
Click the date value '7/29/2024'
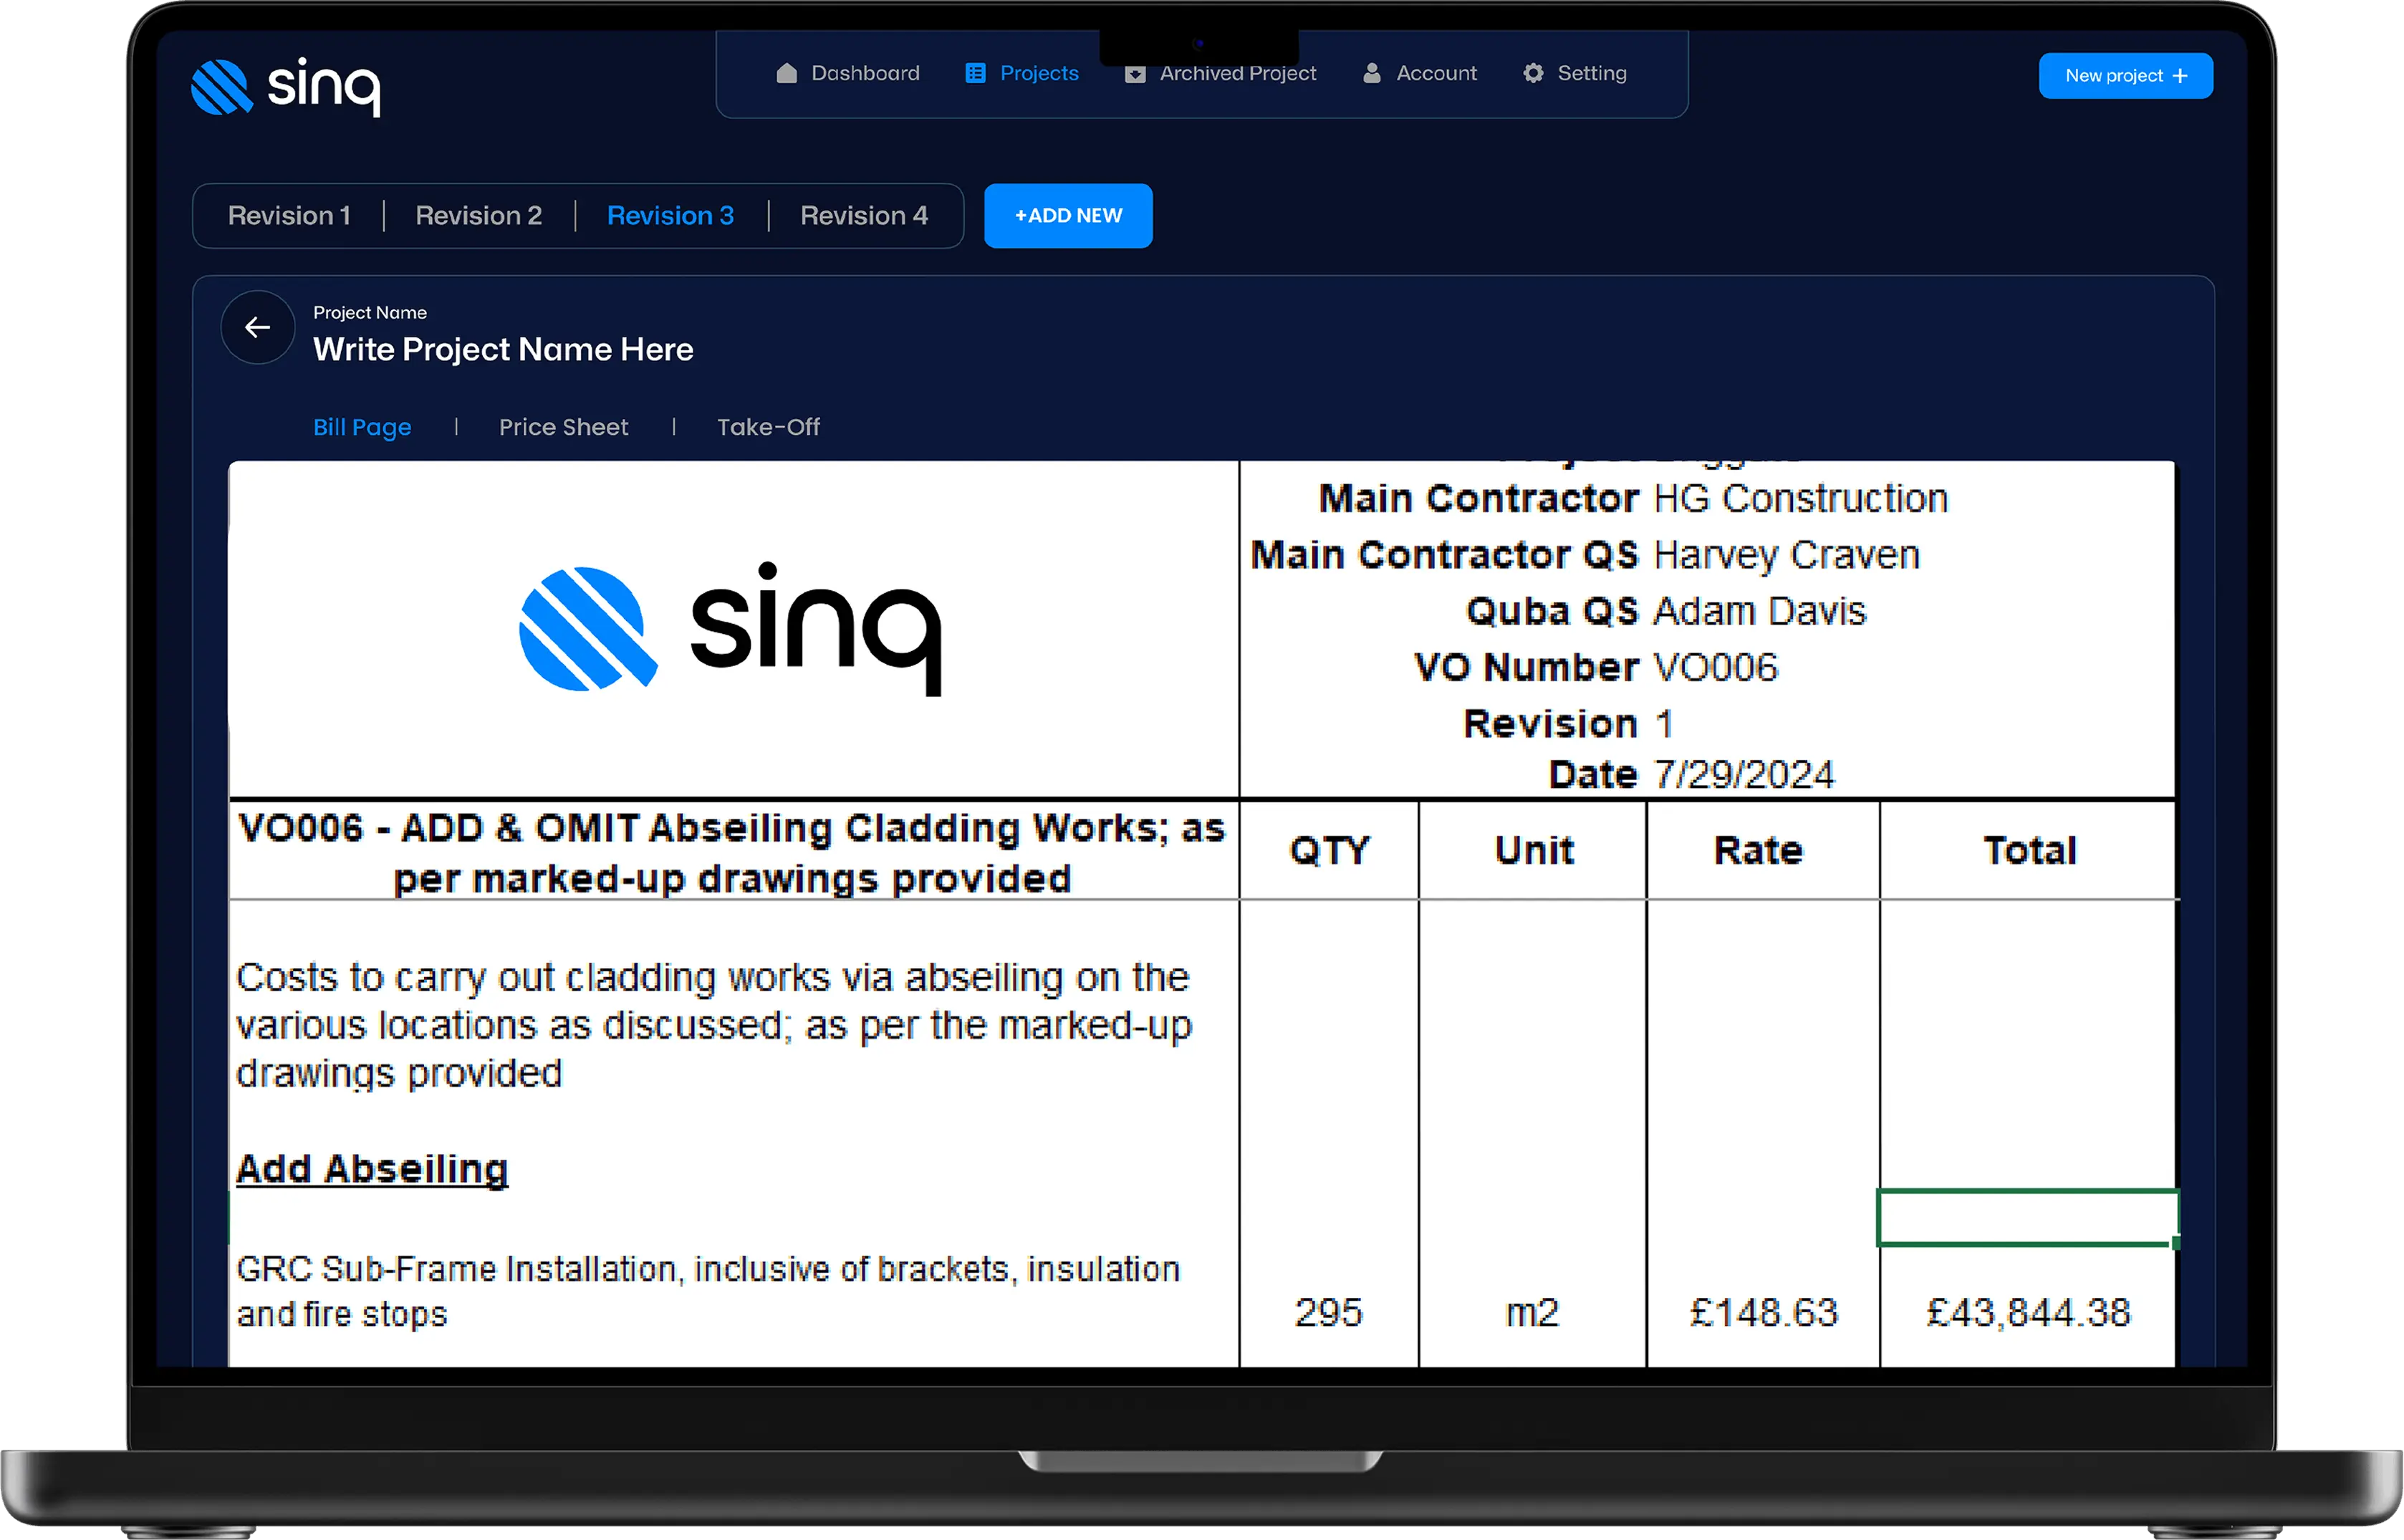coord(1744,774)
